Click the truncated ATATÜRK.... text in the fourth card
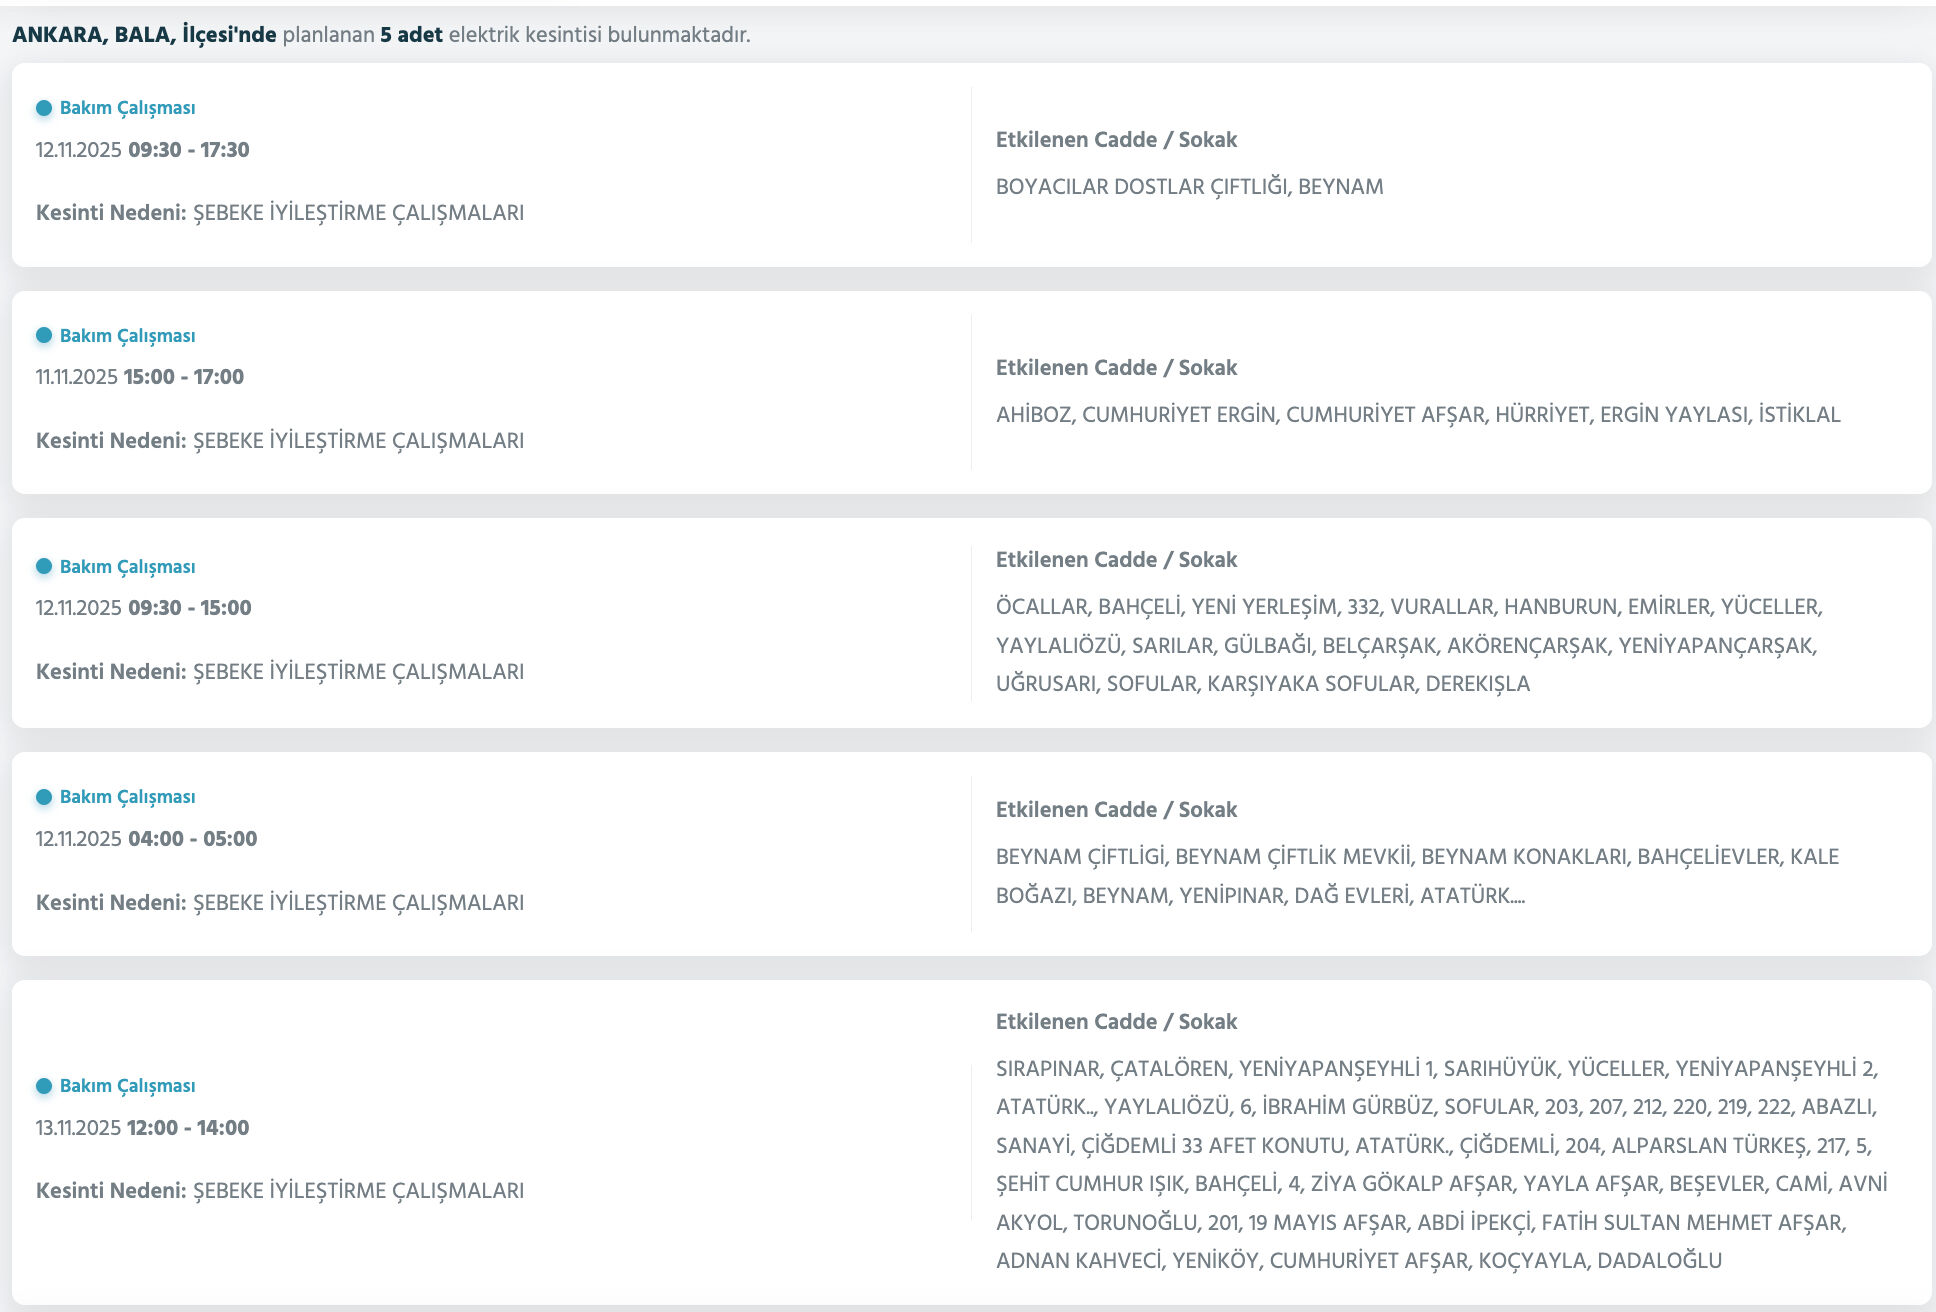The height and width of the screenshot is (1312, 1936). pyautogui.click(x=1472, y=896)
